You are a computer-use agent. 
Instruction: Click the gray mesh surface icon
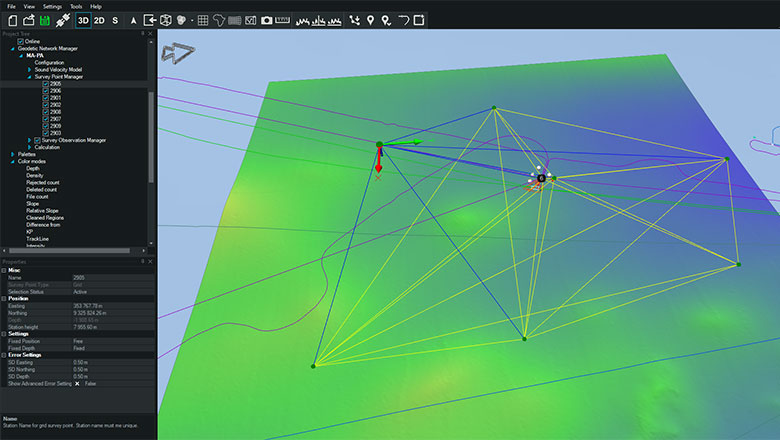pos(235,20)
